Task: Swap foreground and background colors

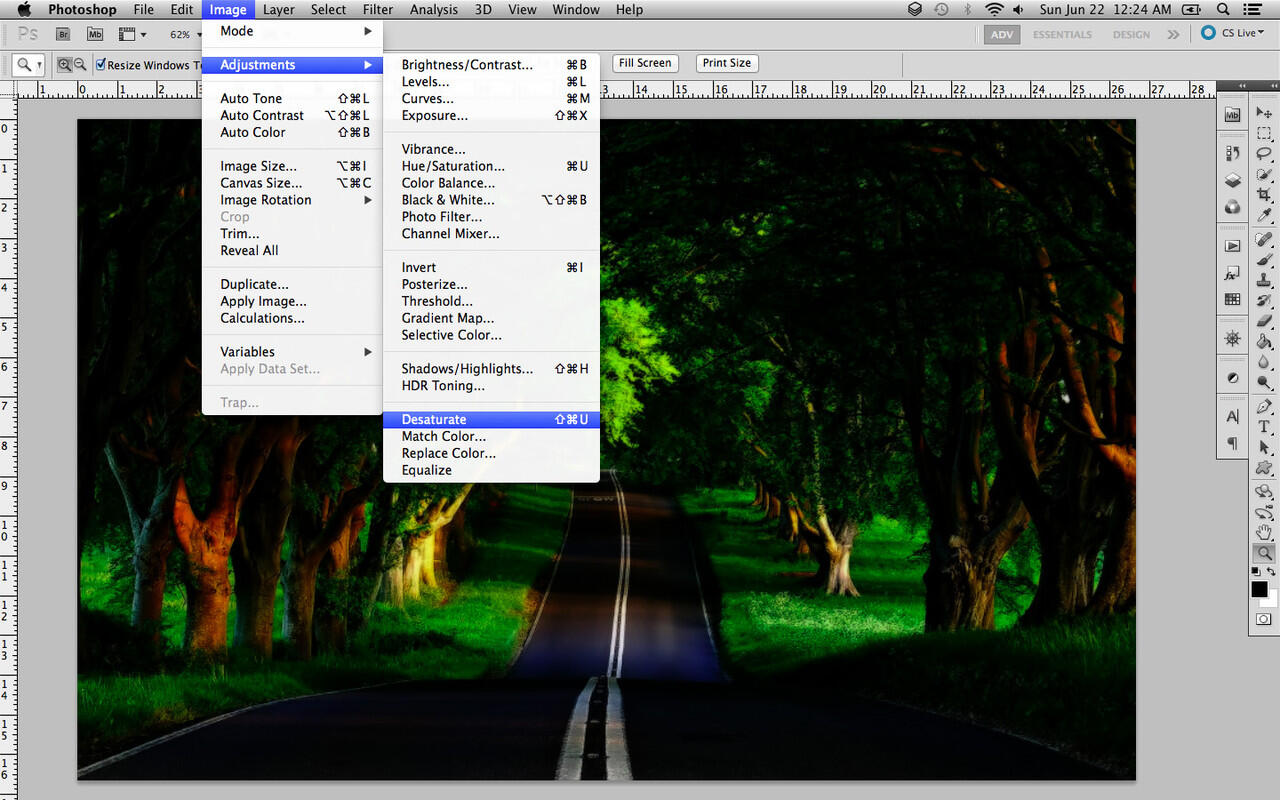Action: click(1271, 571)
